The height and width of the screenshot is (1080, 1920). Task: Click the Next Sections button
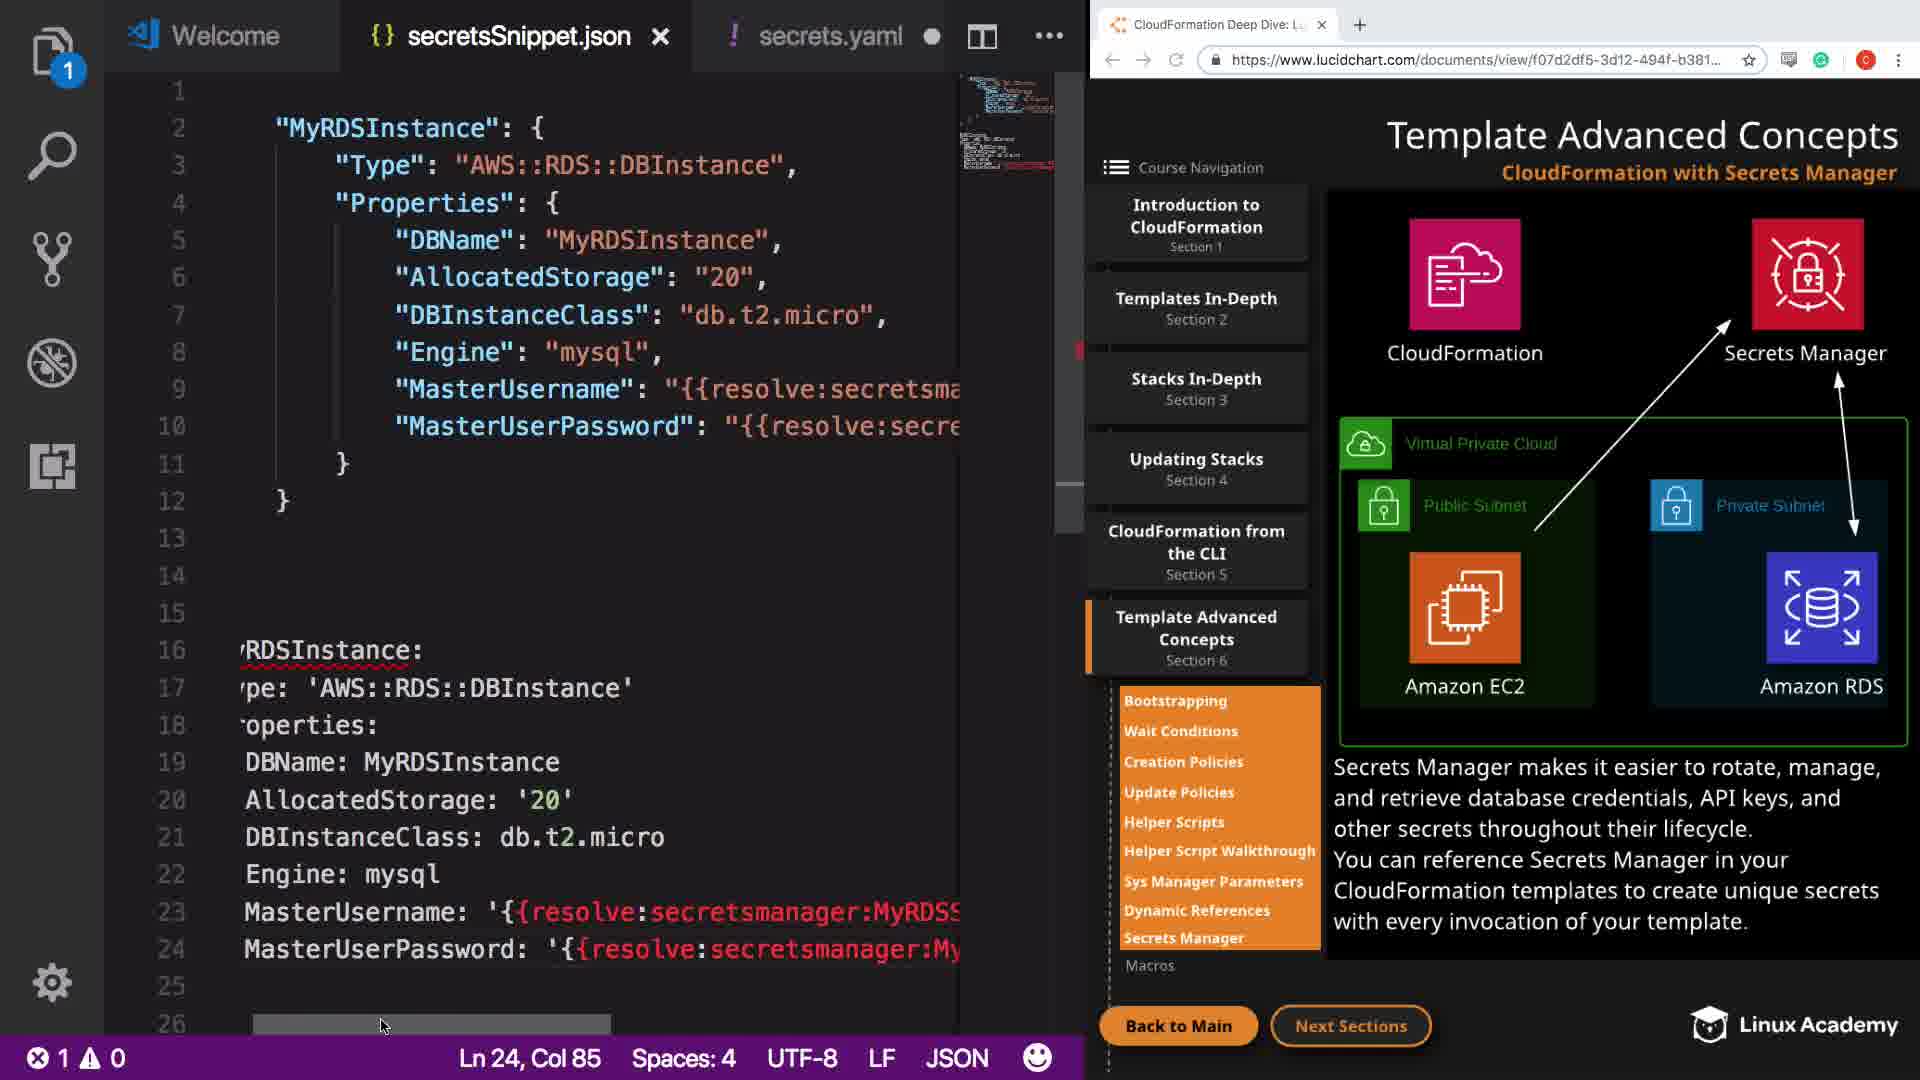pyautogui.click(x=1350, y=1026)
